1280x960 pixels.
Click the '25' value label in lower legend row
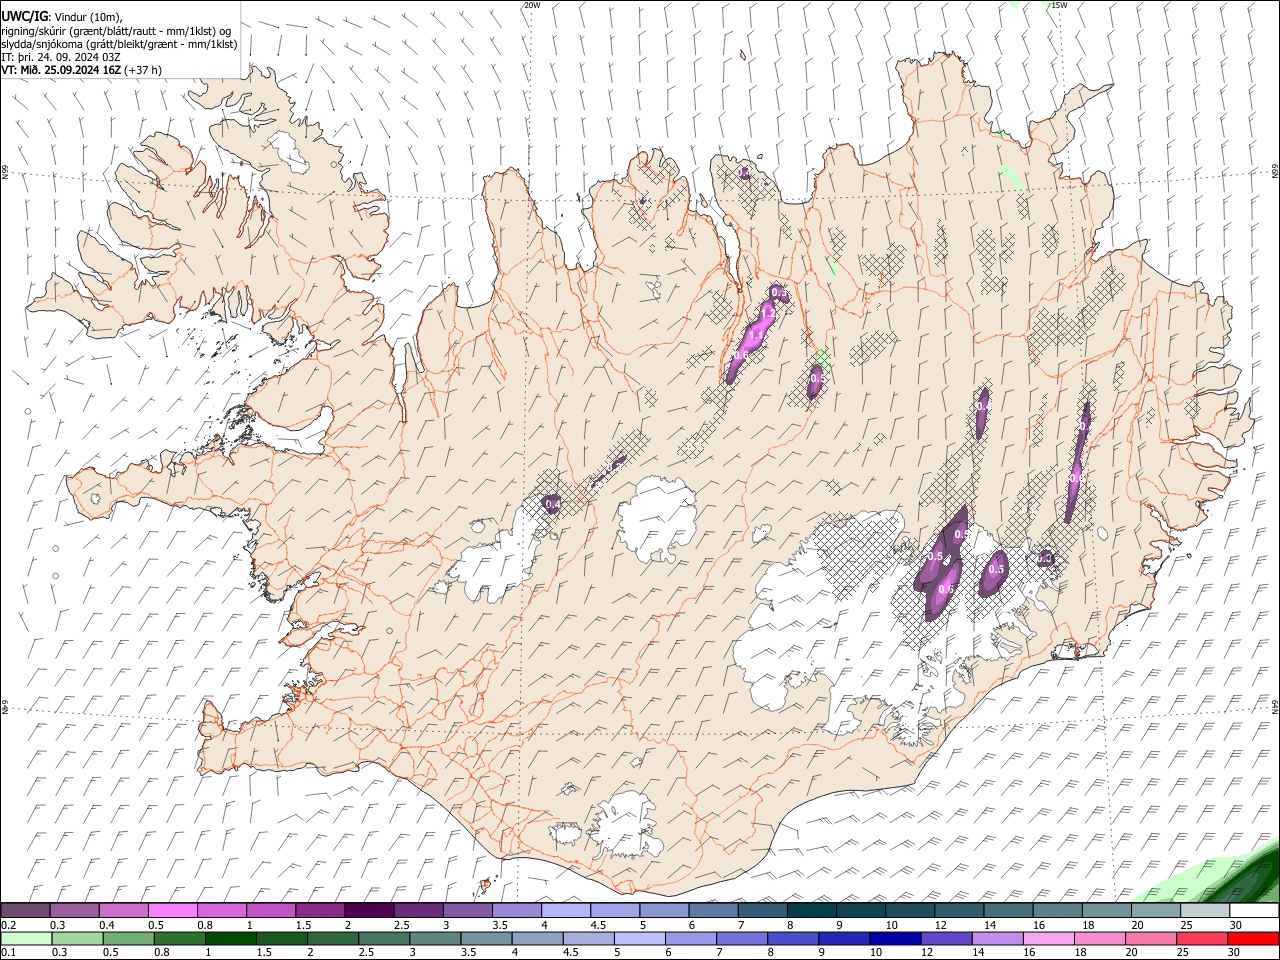tap(1183, 952)
